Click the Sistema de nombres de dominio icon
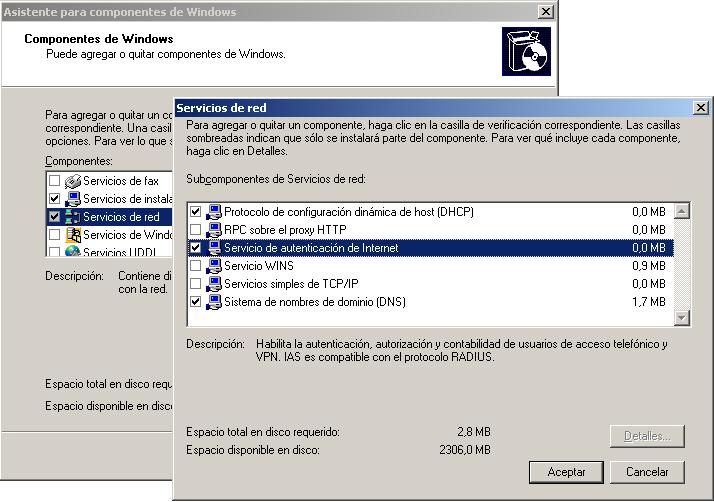 point(213,302)
